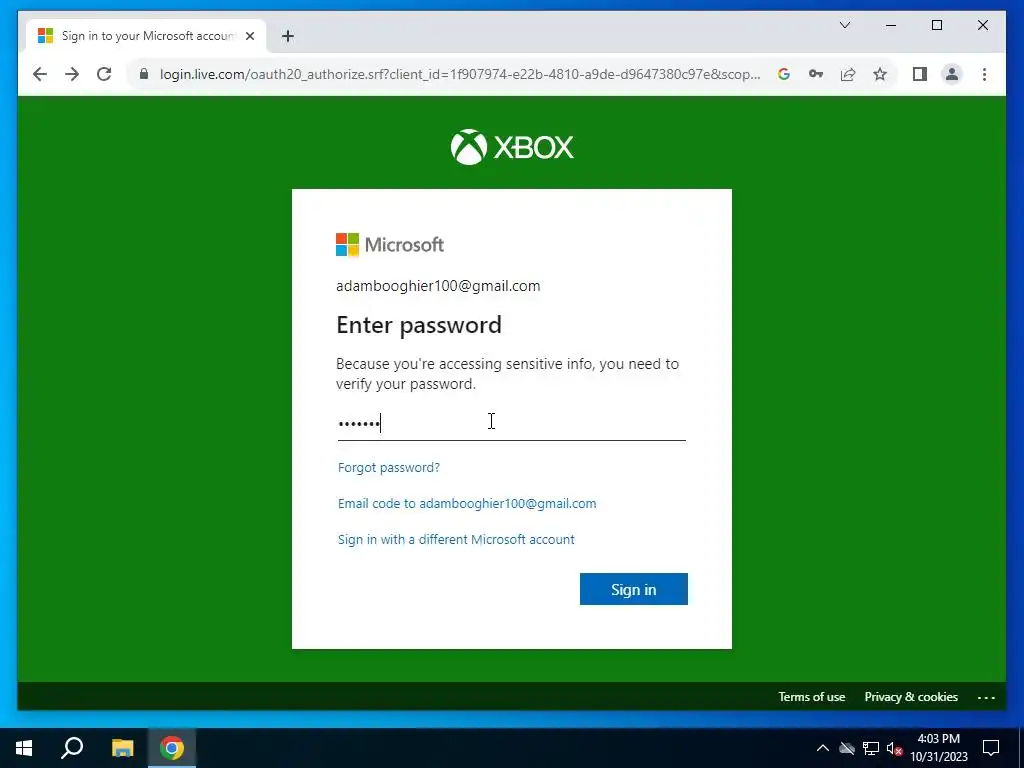Open the Google icon in address bar
This screenshot has height=768, width=1024.
784,74
